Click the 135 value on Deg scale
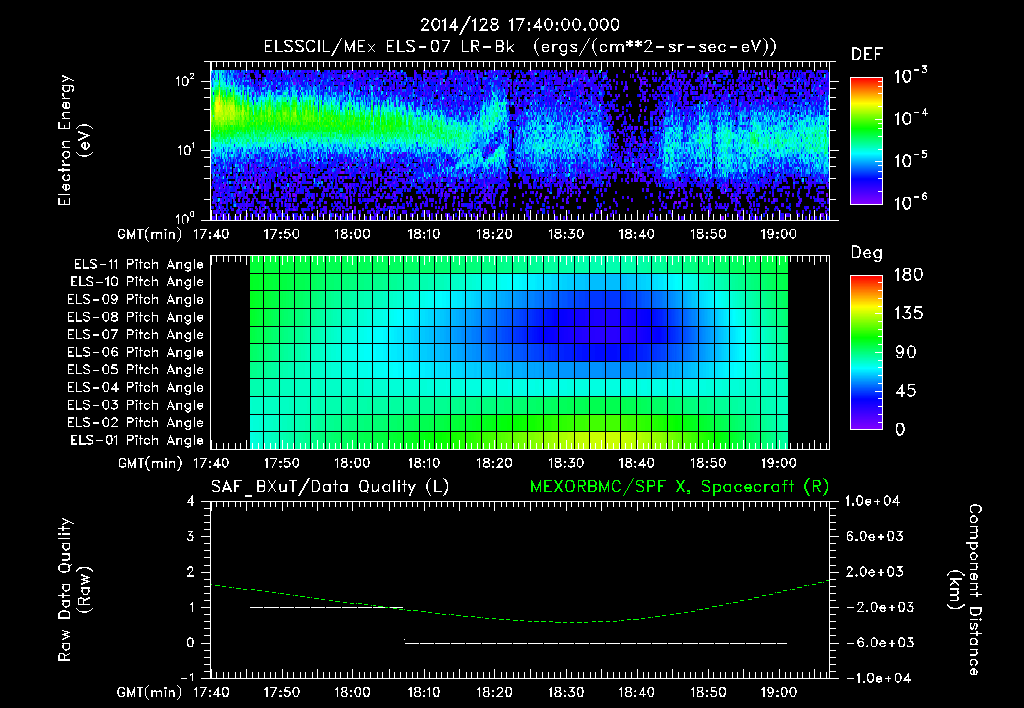The height and width of the screenshot is (708, 1024). [x=908, y=314]
